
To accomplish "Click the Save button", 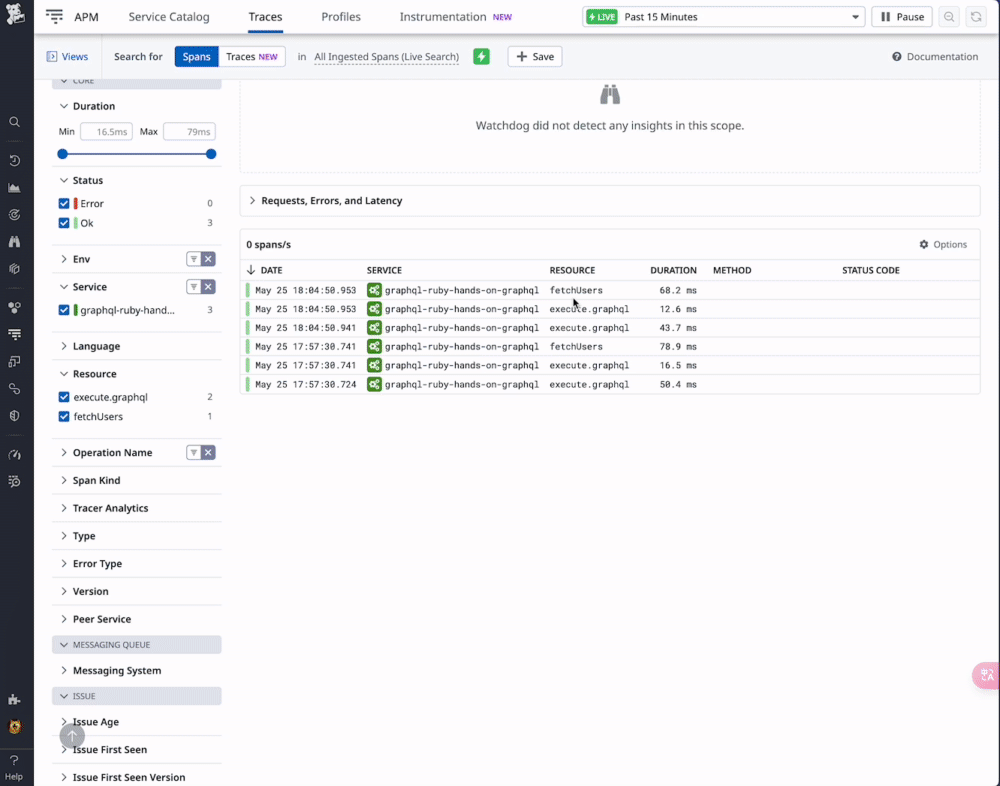I will 535,56.
